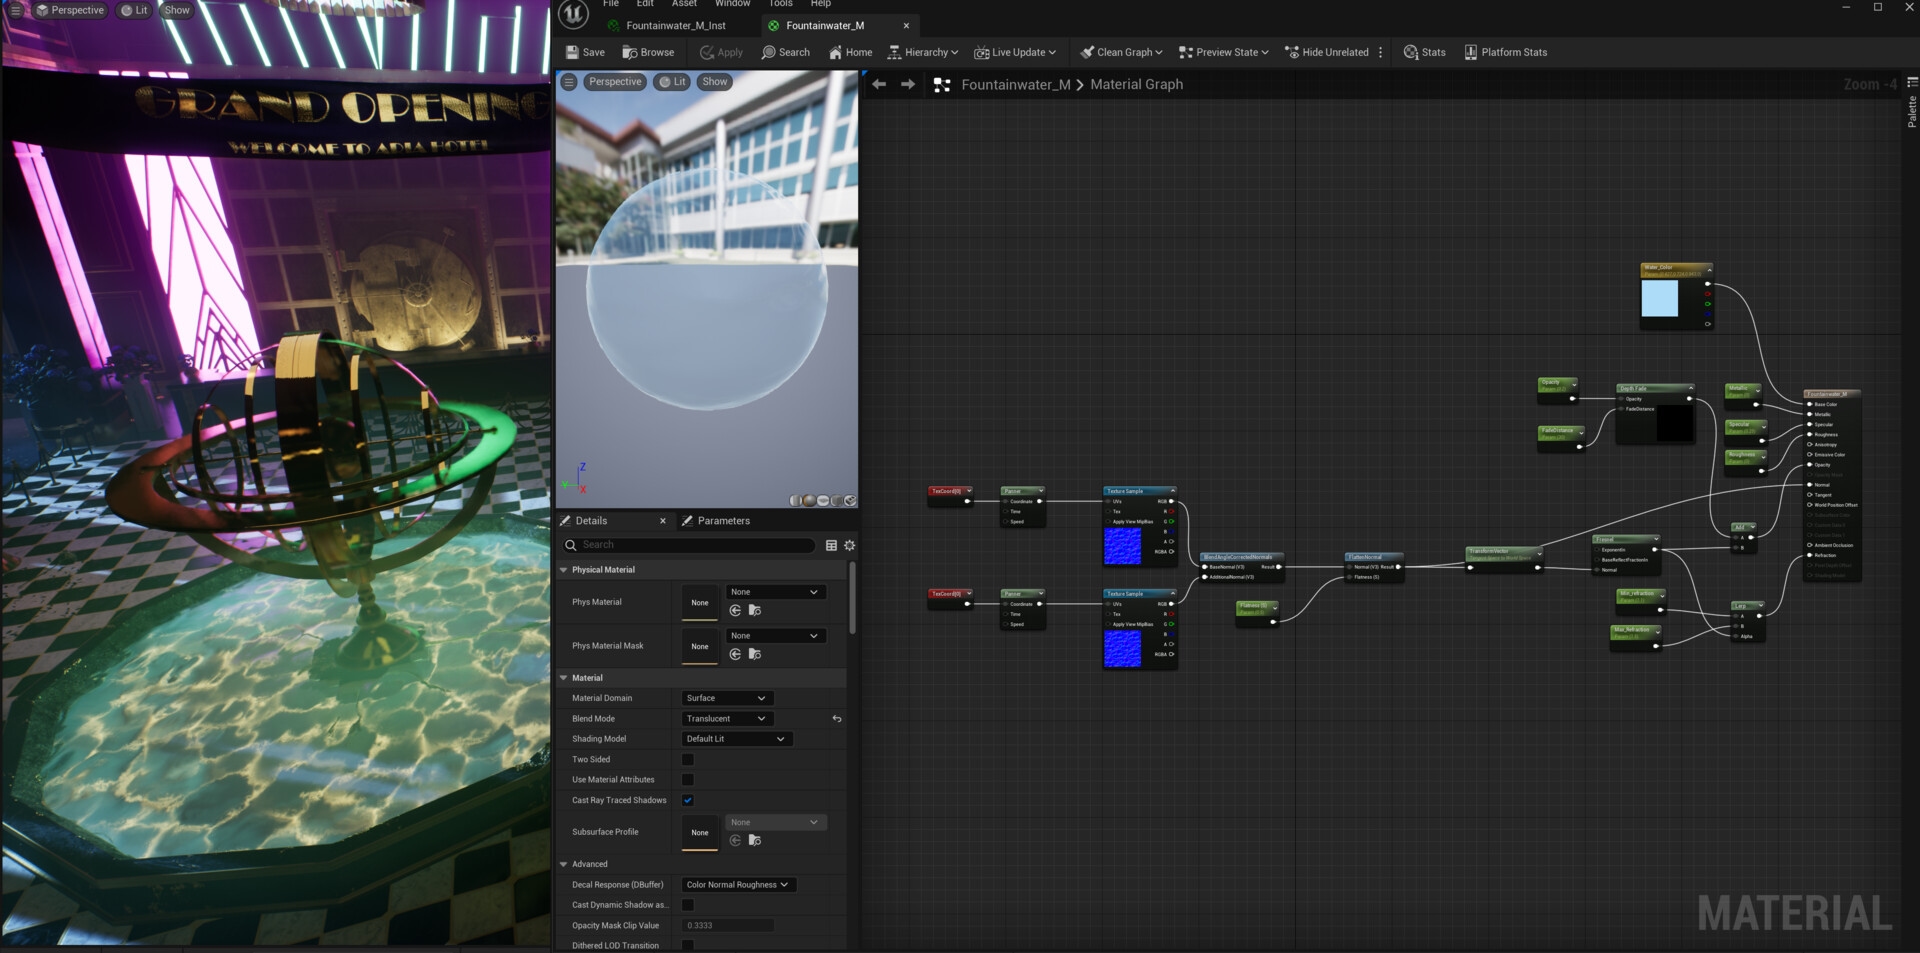
Task: Click Hide Unrelated button
Action: pos(1326,52)
